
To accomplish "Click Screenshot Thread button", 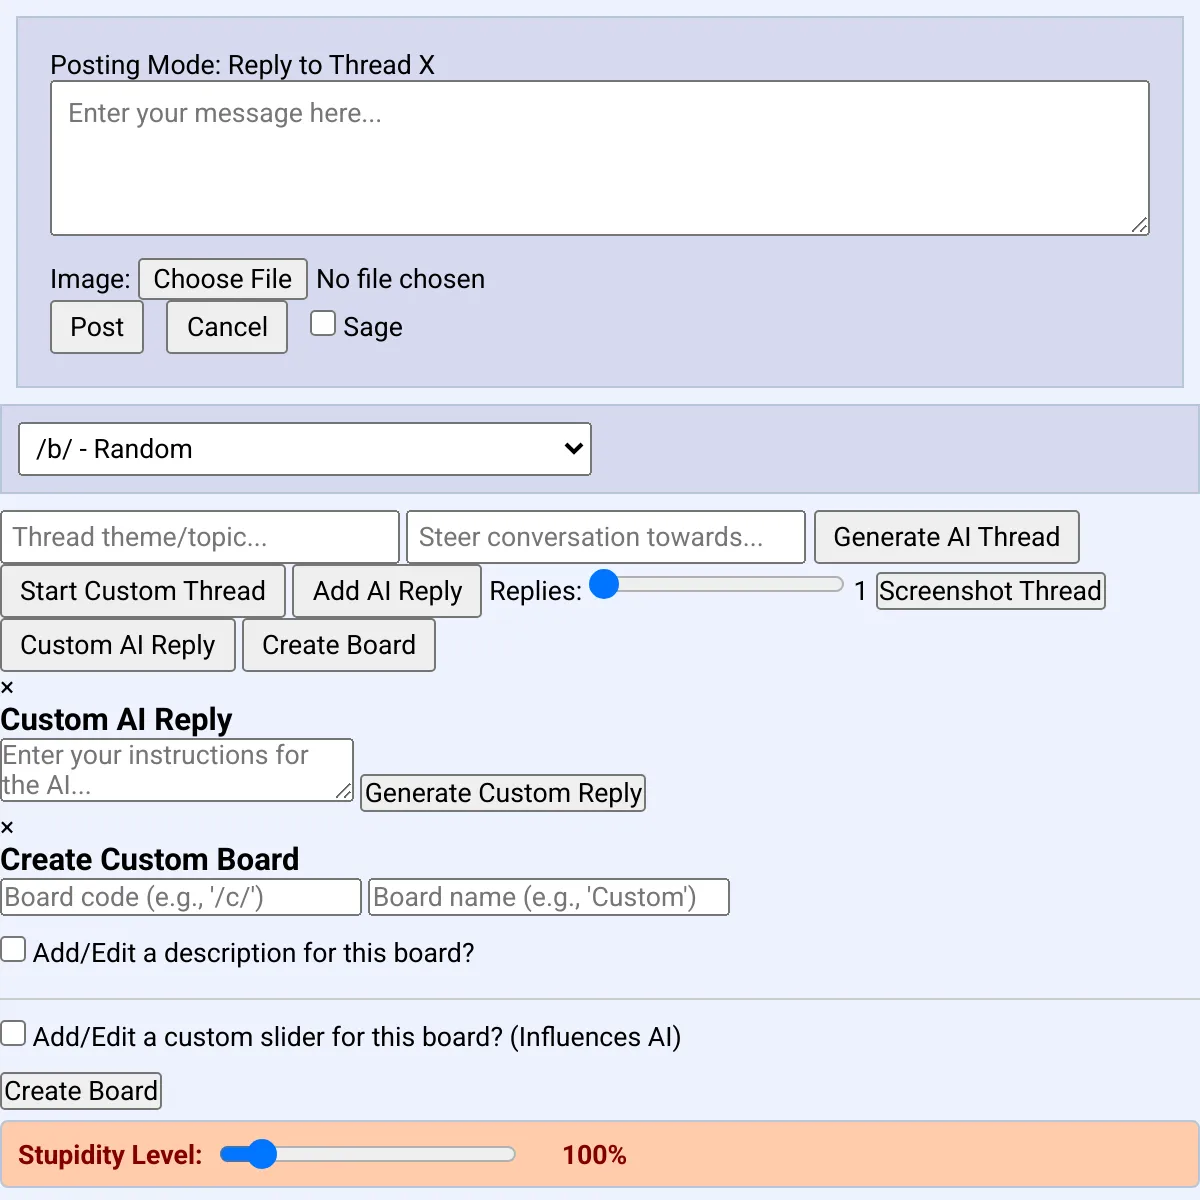I will (x=991, y=591).
